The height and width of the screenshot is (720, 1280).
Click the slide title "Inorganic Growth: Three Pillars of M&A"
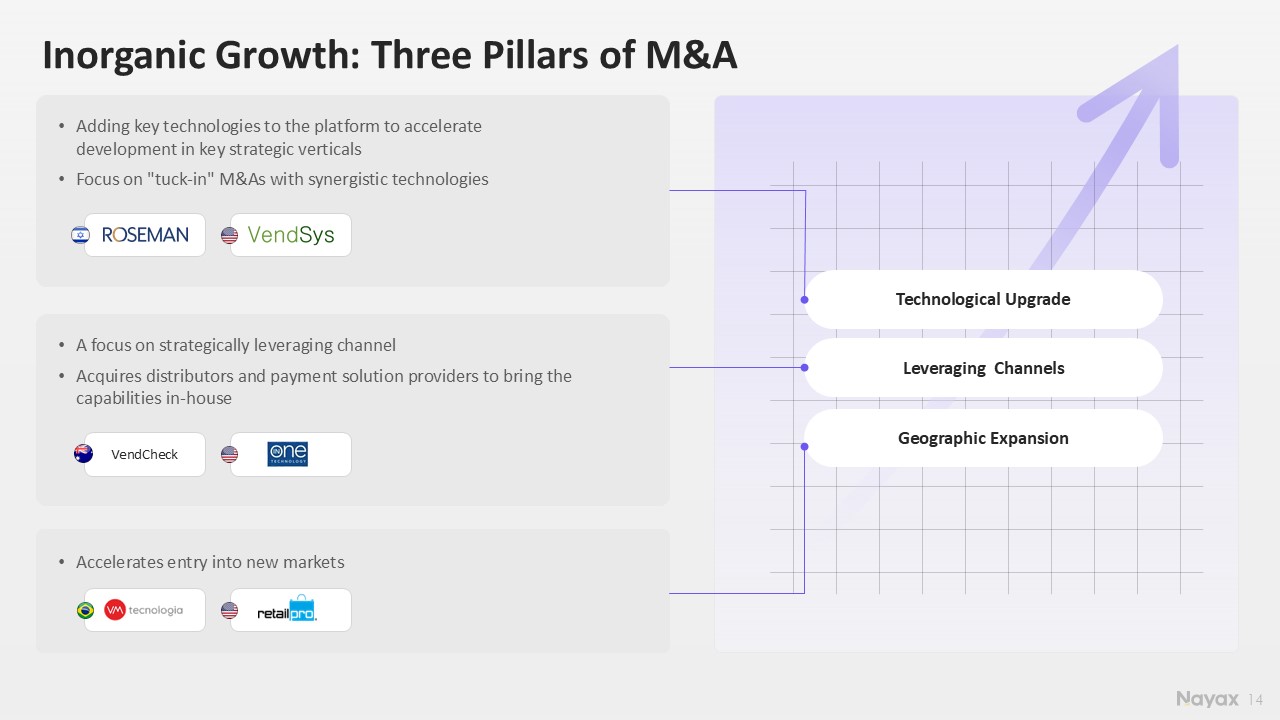pyautogui.click(x=390, y=56)
